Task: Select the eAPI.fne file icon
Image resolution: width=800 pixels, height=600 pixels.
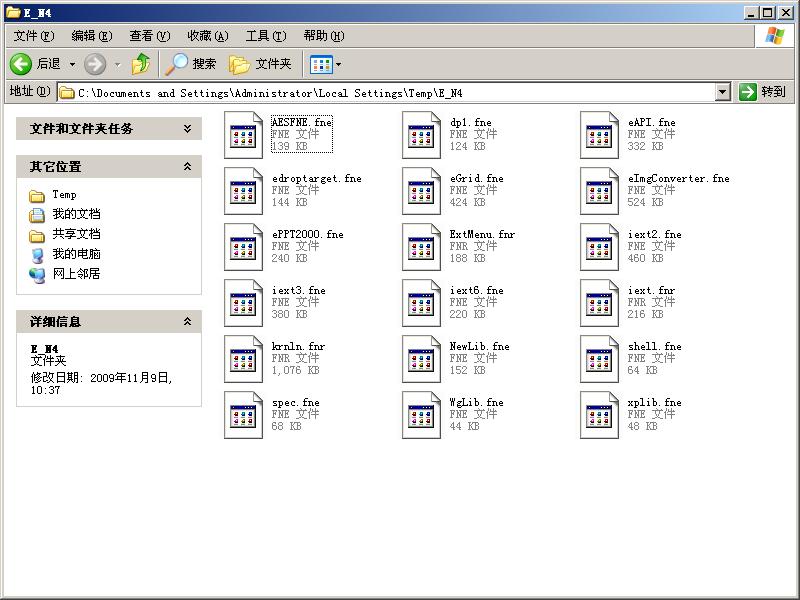Action: (599, 135)
